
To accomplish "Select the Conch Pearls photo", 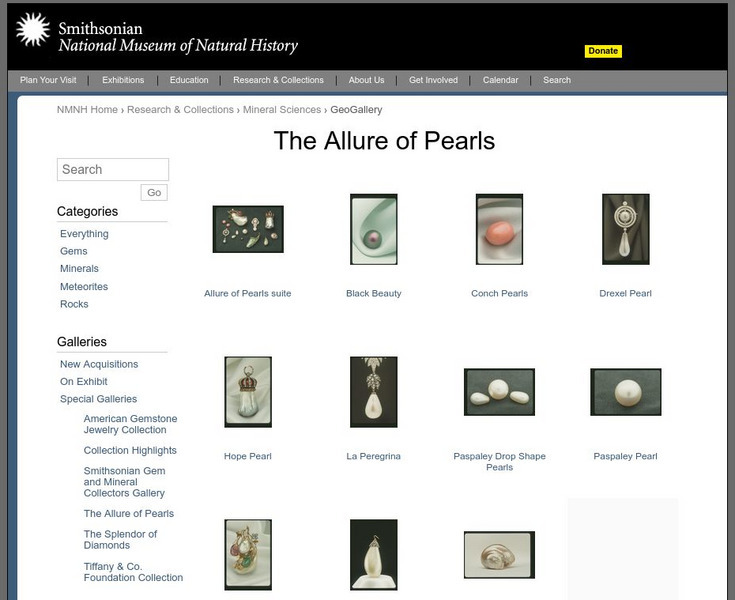I will pos(499,229).
